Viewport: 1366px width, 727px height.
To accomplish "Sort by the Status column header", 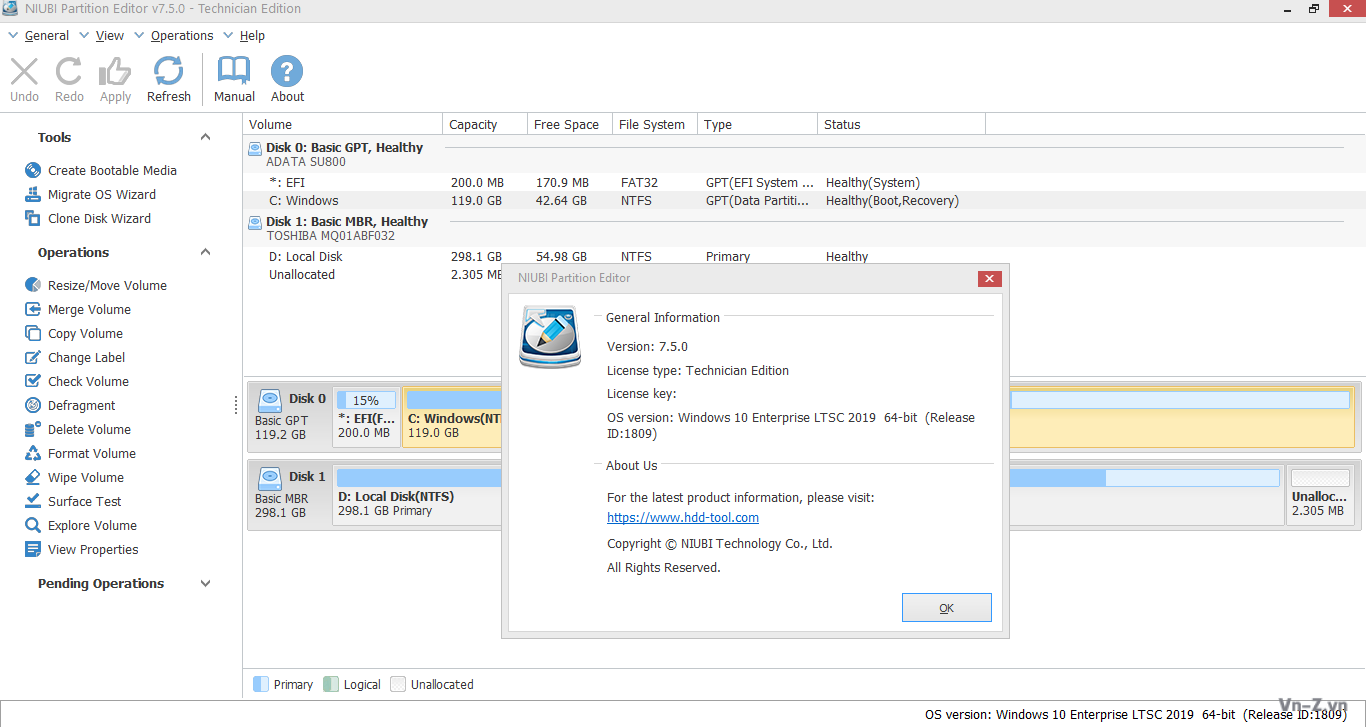I will (901, 125).
